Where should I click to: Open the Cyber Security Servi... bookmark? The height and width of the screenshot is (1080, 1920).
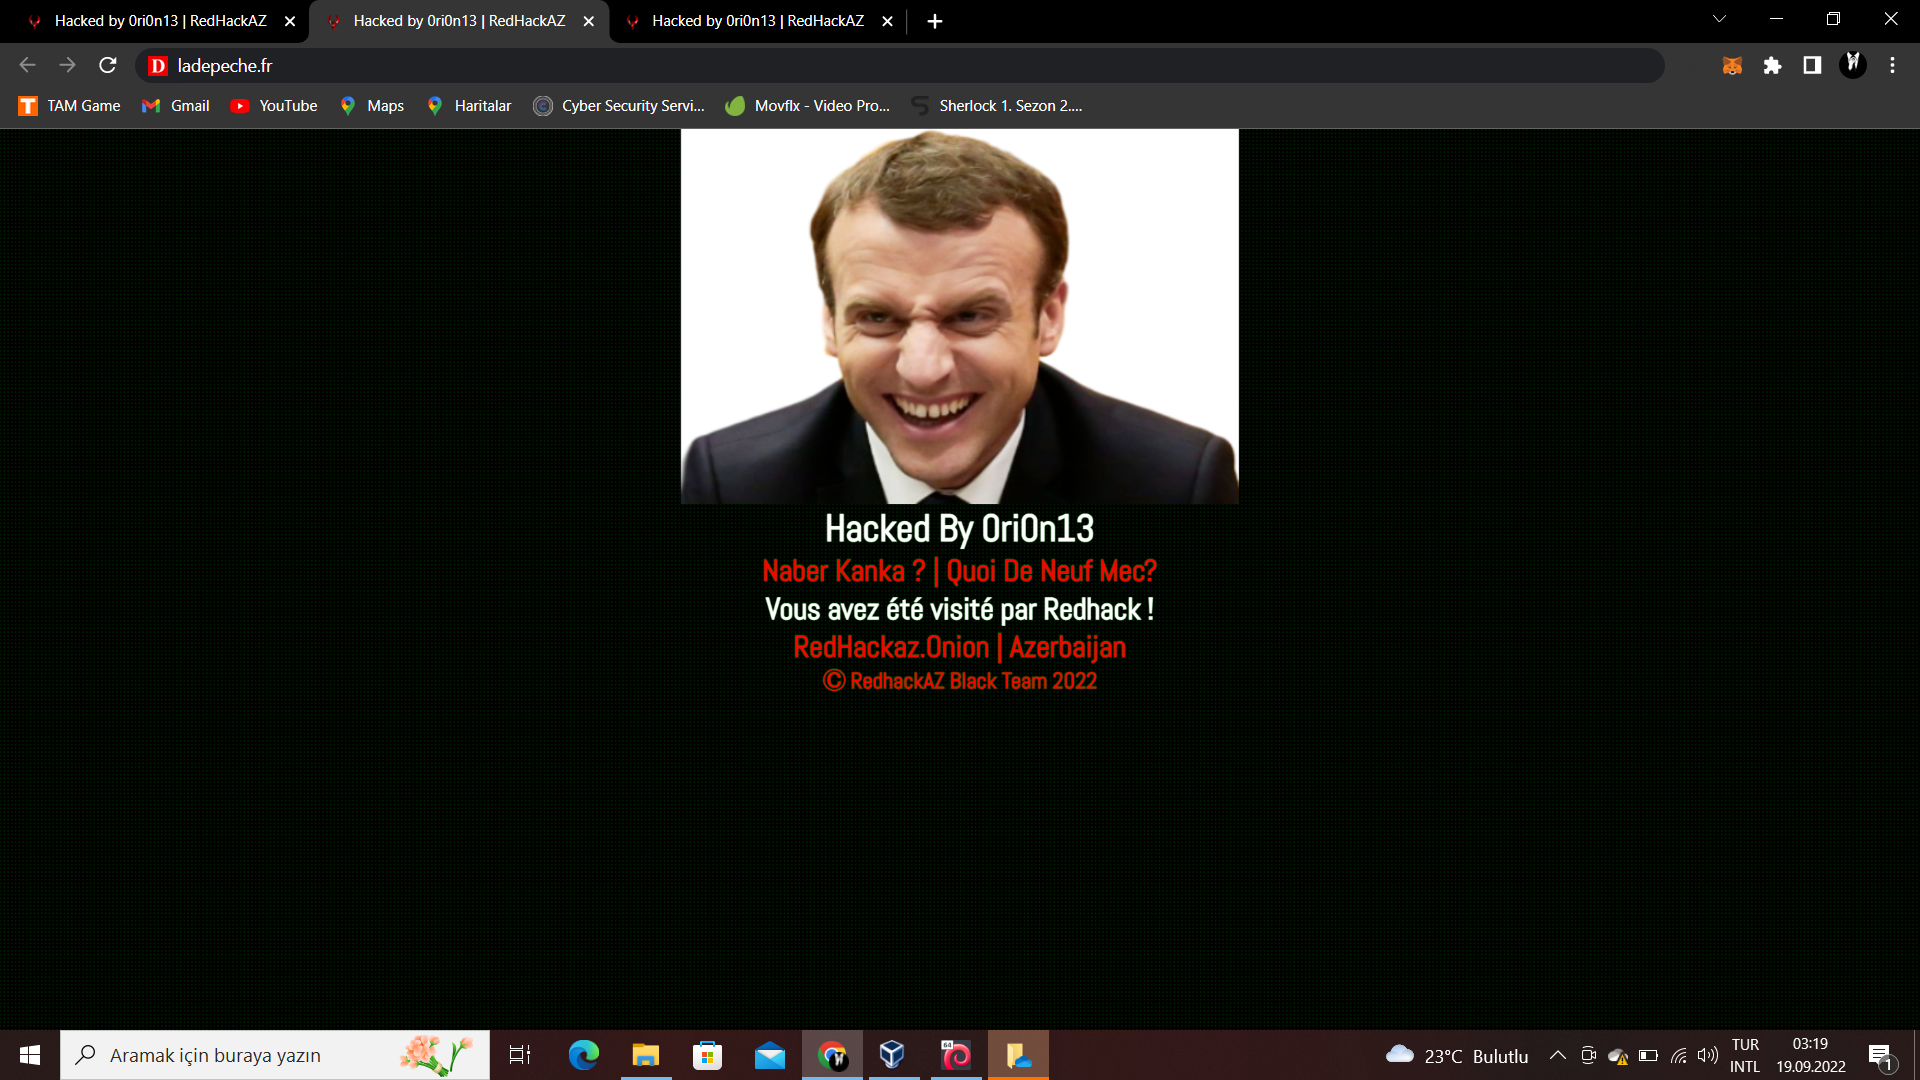click(x=619, y=106)
